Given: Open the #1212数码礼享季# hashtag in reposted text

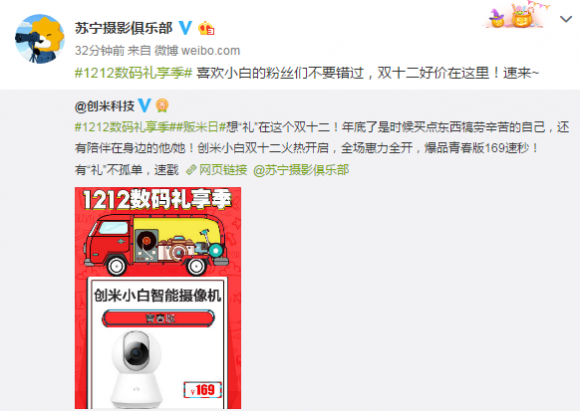Looking at the screenshot, I should 122,127.
